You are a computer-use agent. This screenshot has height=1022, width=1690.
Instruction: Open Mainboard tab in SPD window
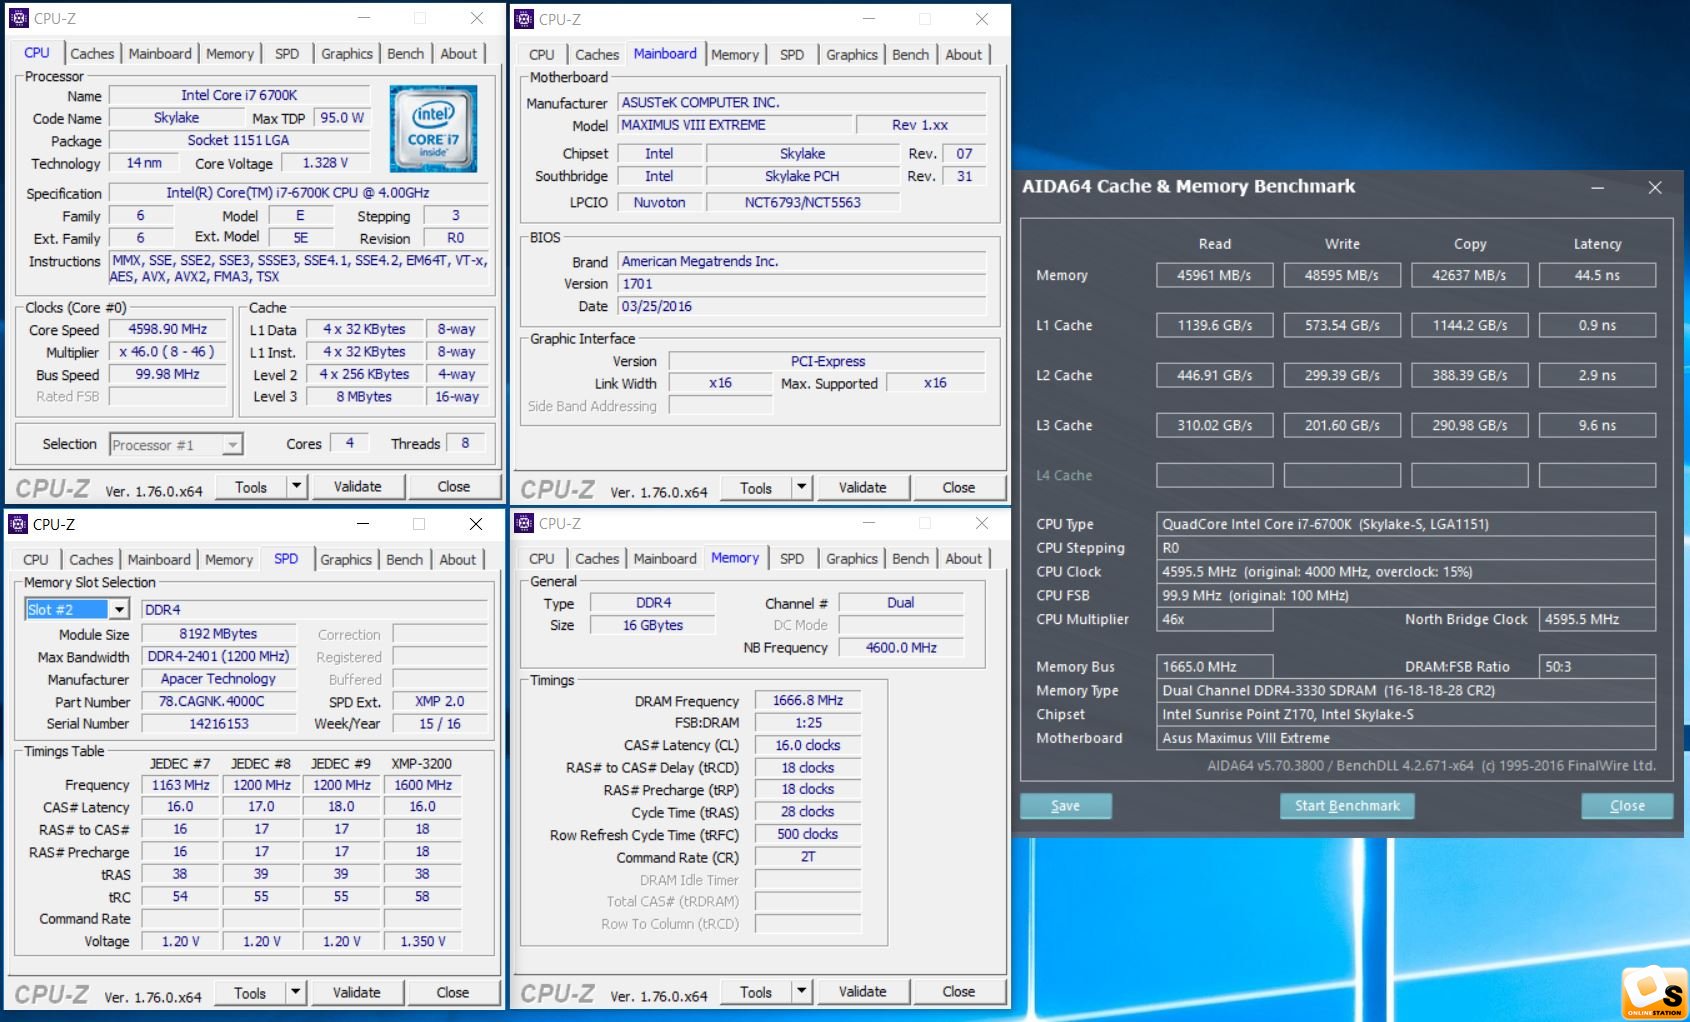click(159, 560)
